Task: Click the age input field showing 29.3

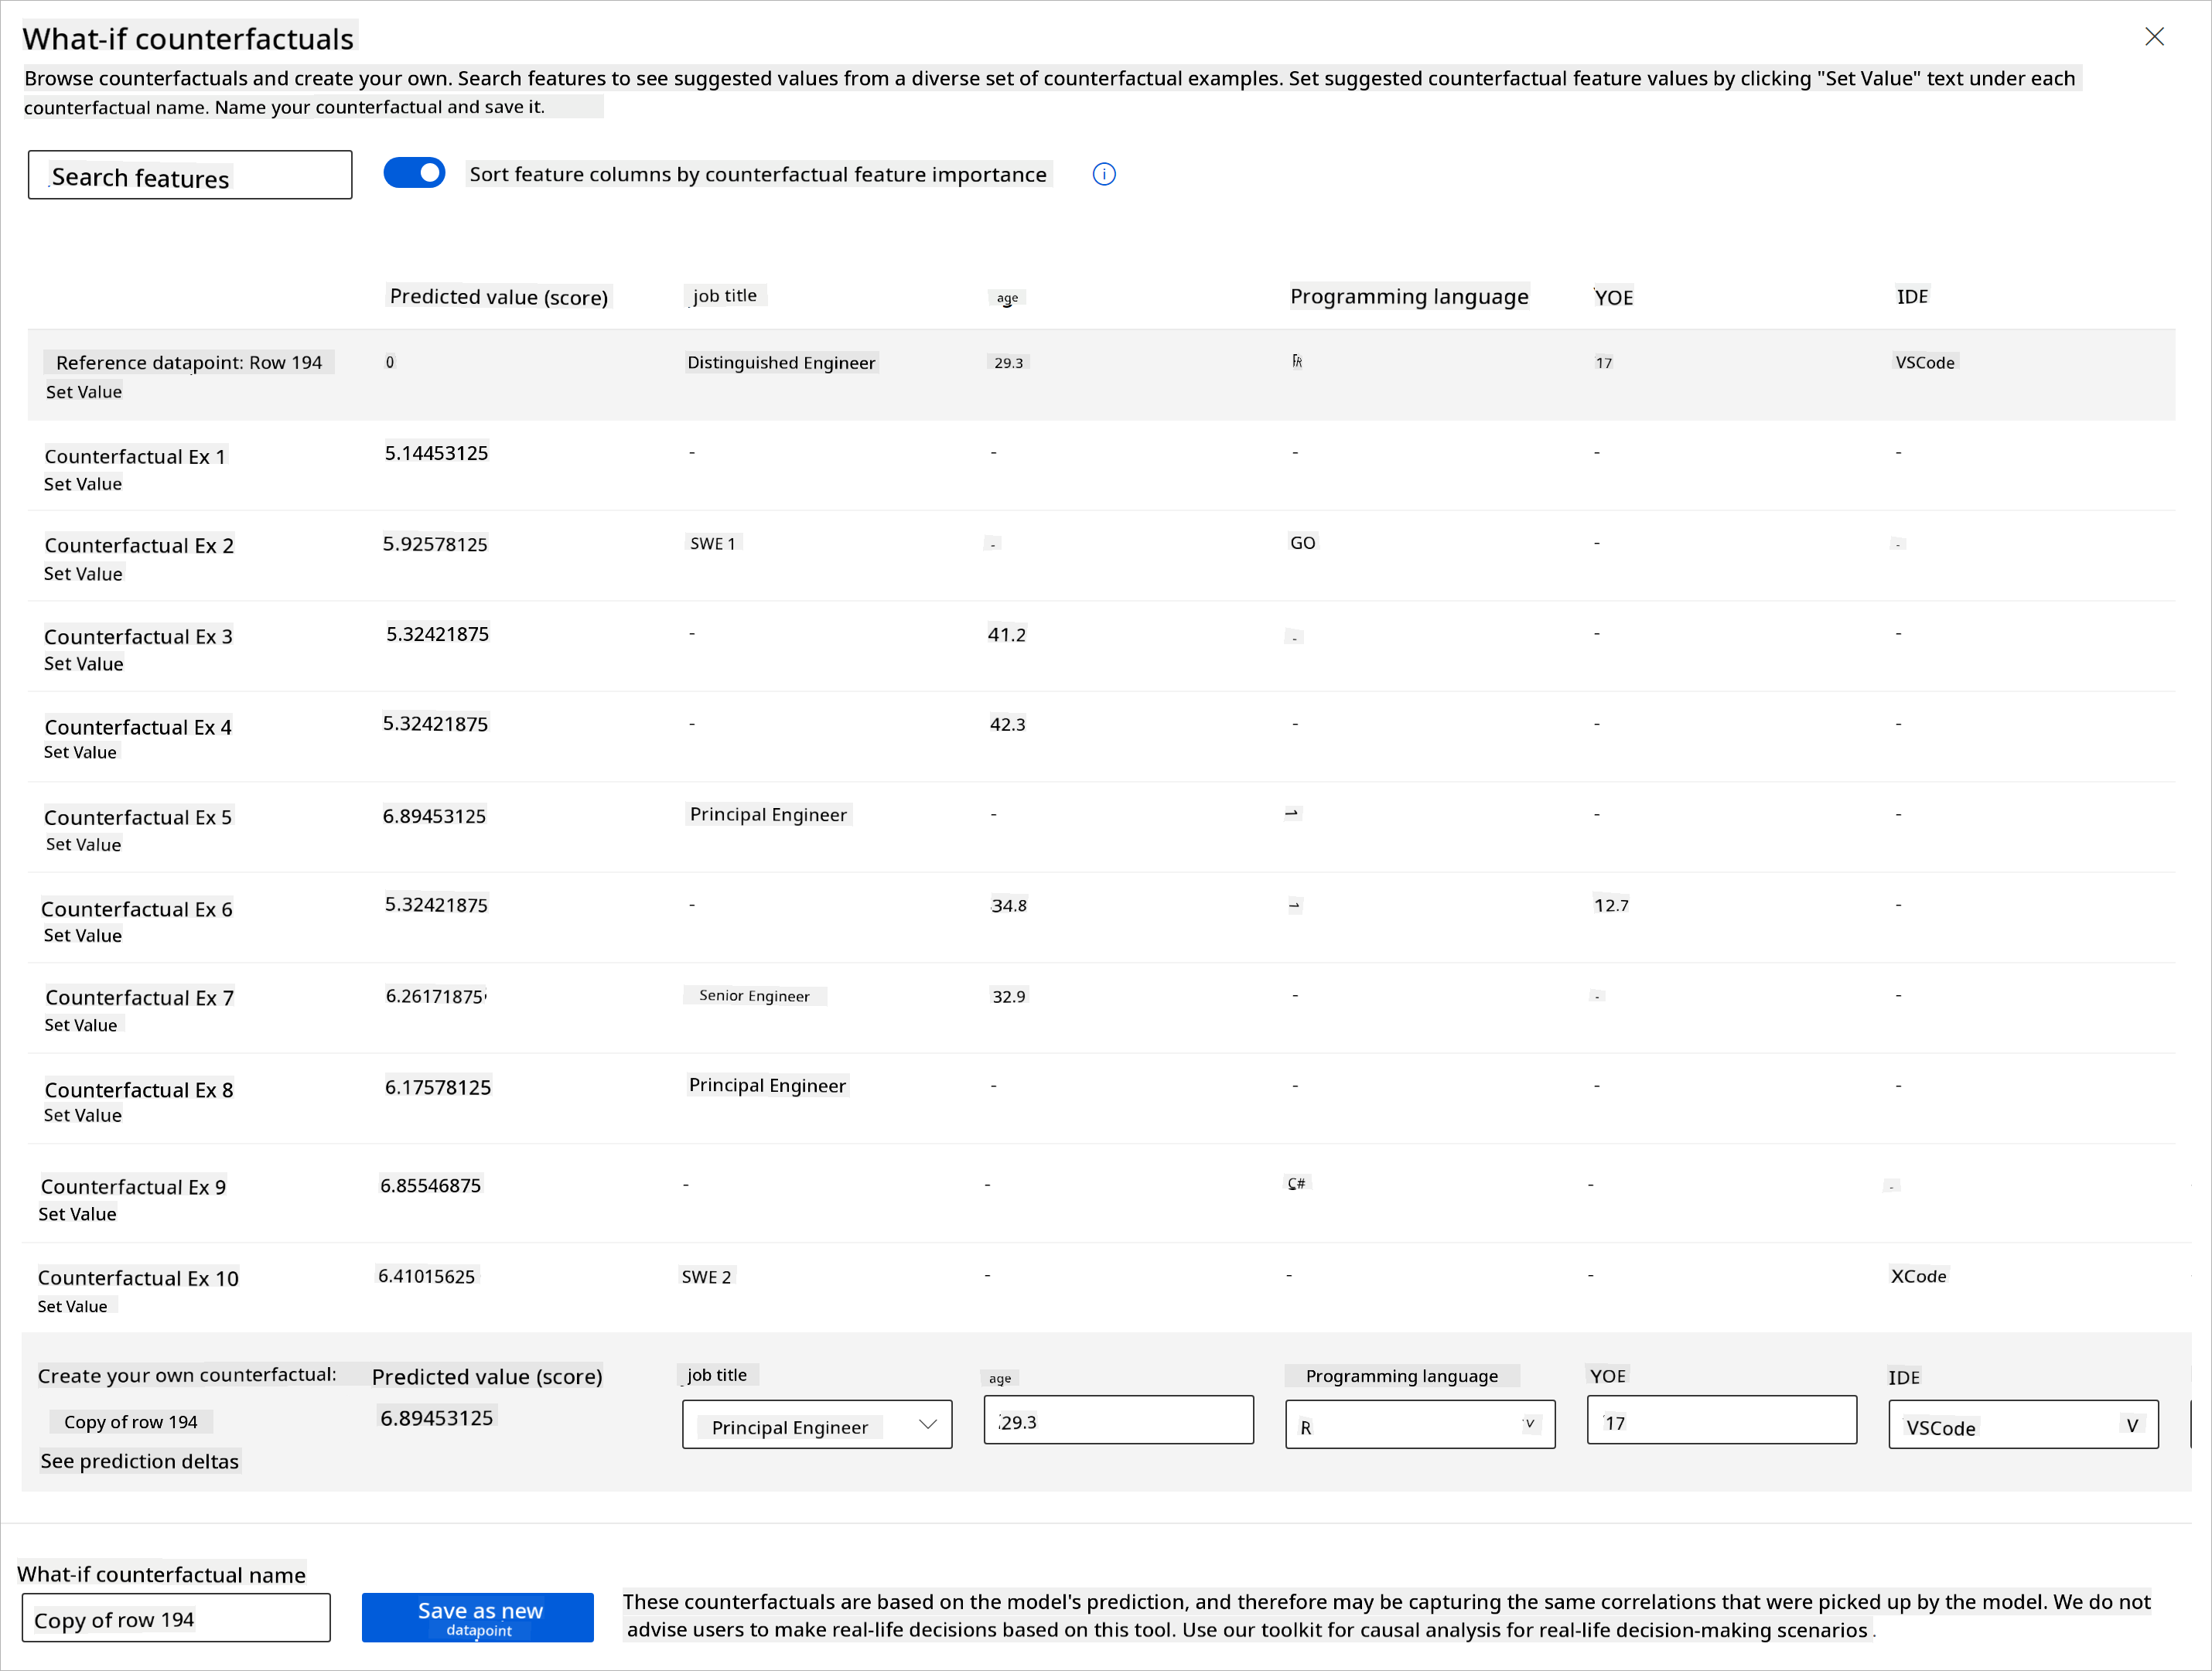Action: pyautogui.click(x=1118, y=1421)
